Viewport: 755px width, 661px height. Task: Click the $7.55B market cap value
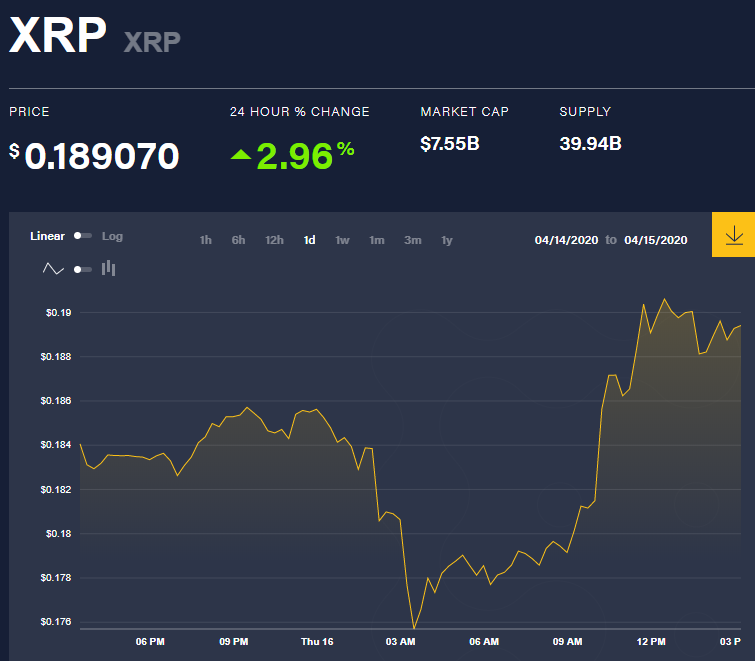pyautogui.click(x=450, y=143)
